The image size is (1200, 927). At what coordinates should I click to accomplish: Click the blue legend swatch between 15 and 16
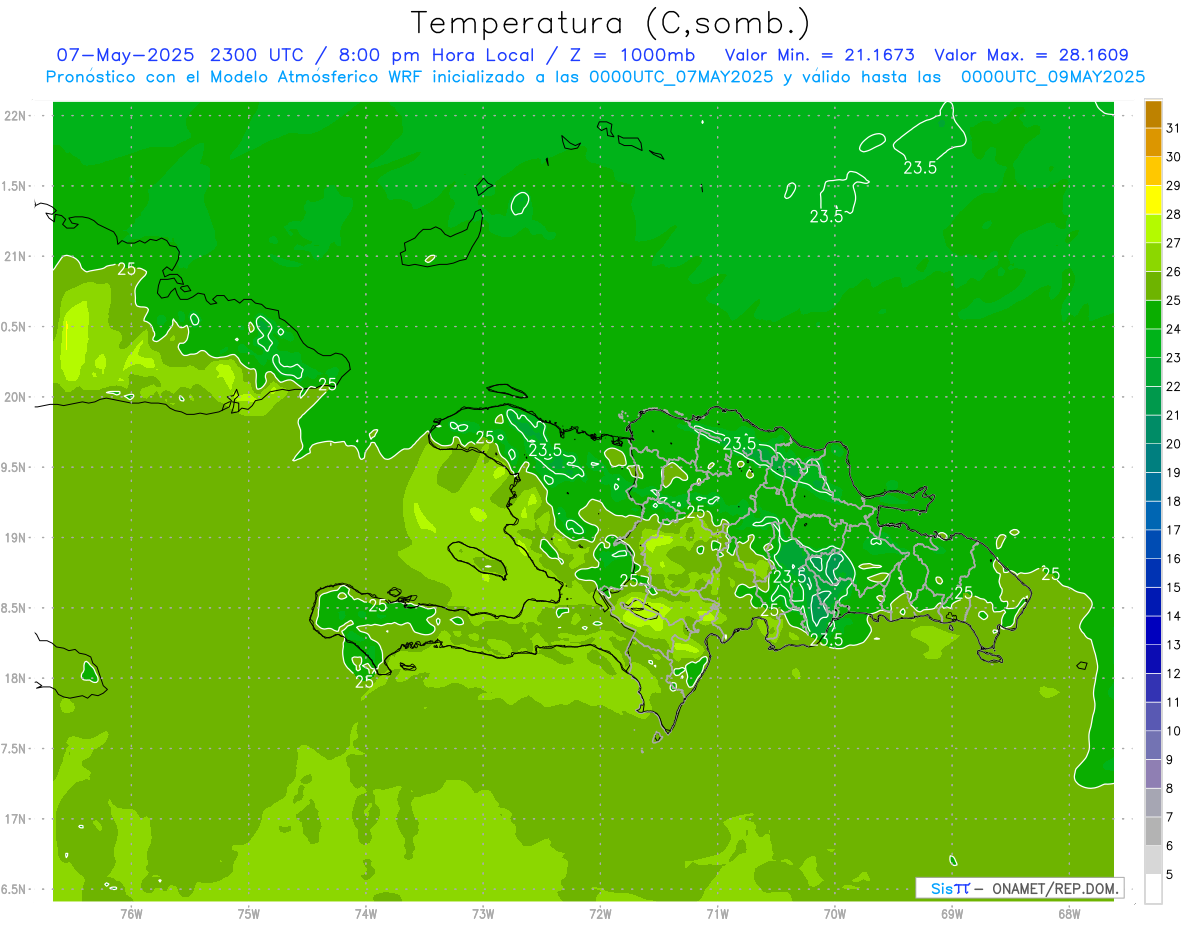[x=1153, y=574]
